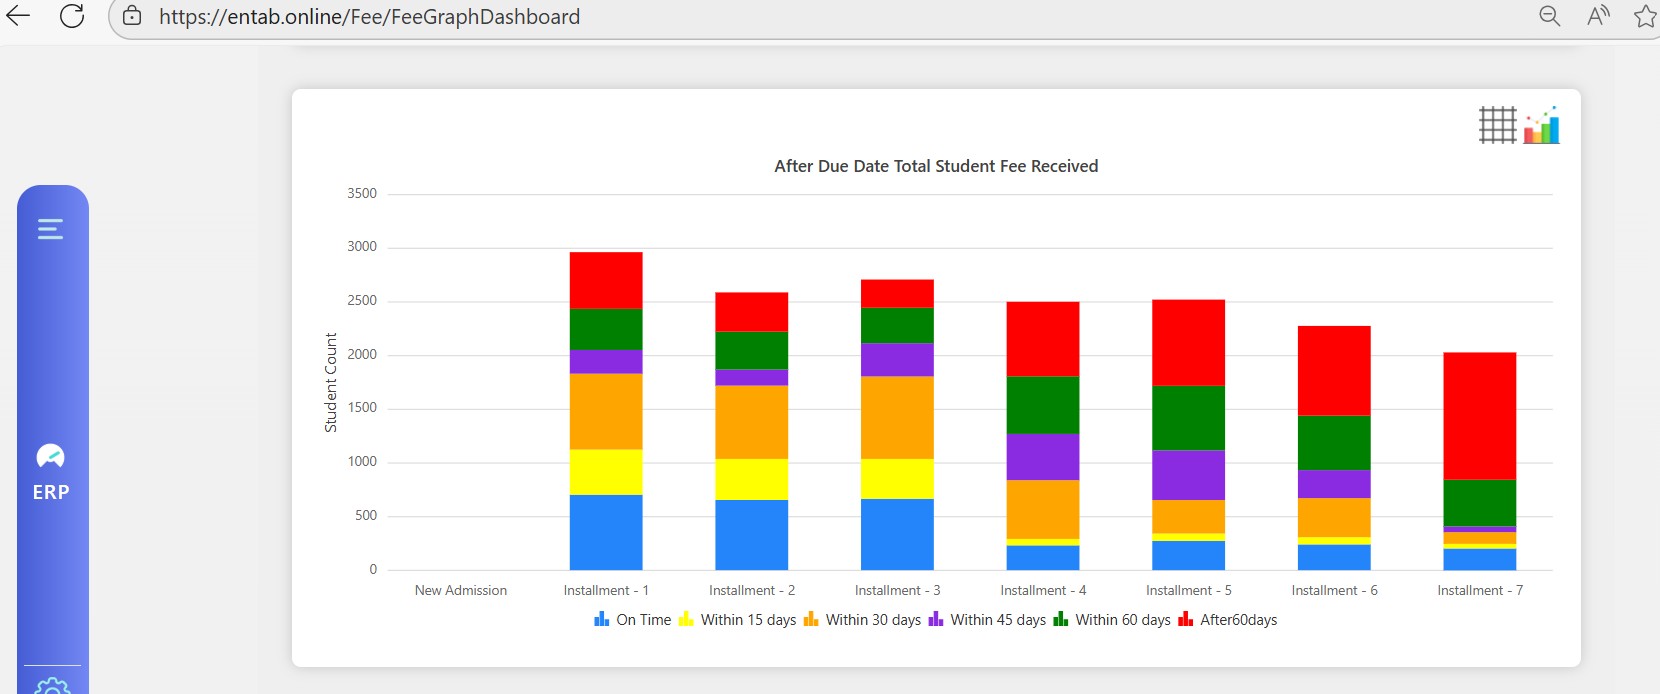The height and width of the screenshot is (694, 1660).
Task: Add page to favorites with star icon
Action: [x=1644, y=16]
